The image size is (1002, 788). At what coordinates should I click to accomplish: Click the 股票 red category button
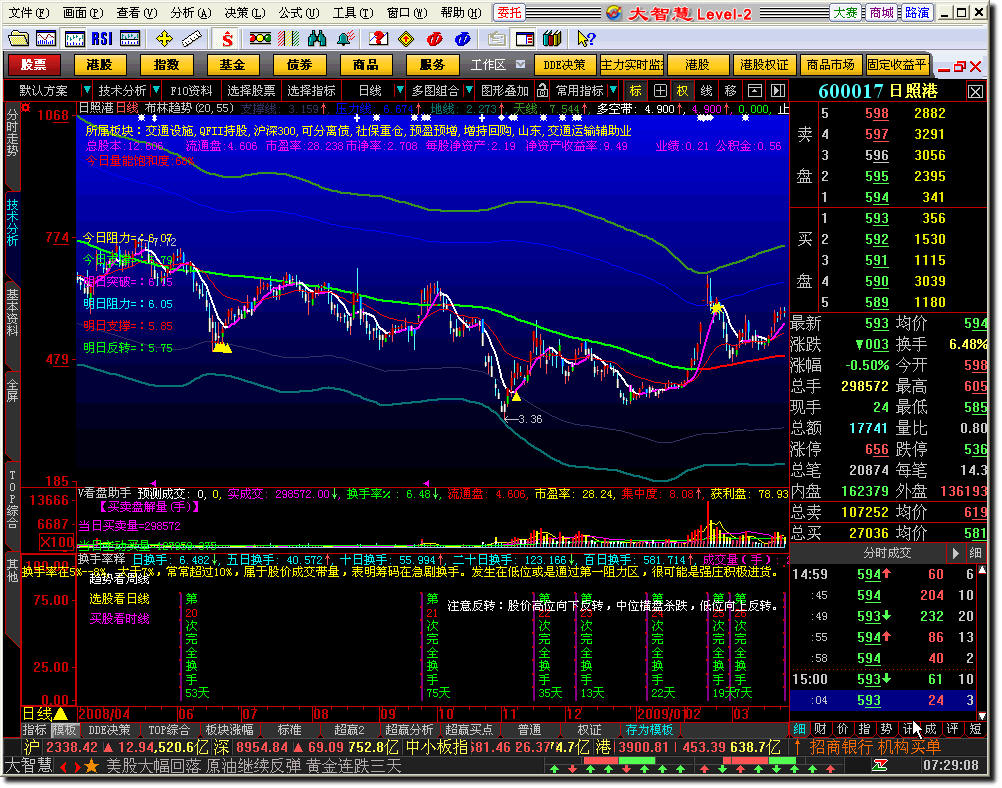[x=33, y=65]
